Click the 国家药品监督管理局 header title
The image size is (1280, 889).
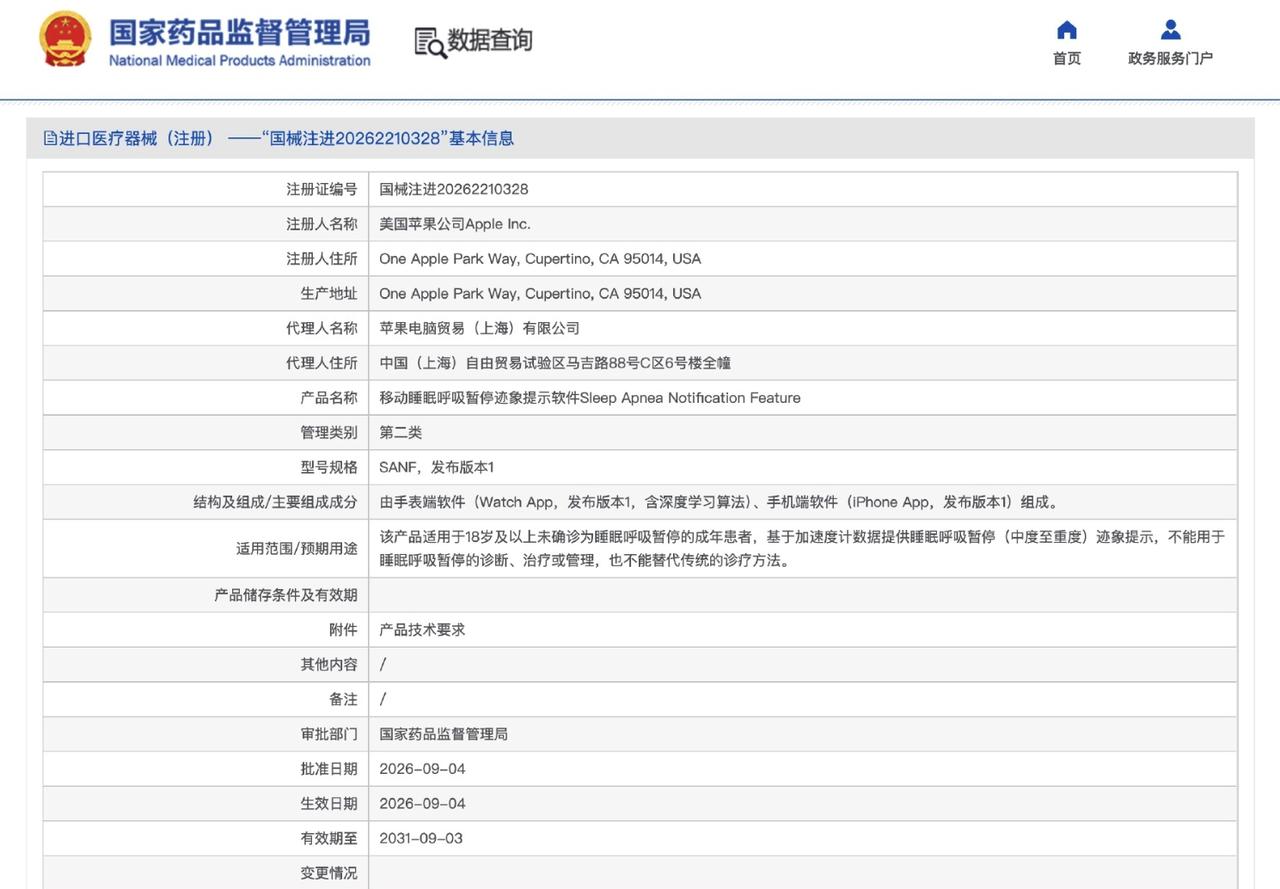coord(239,32)
